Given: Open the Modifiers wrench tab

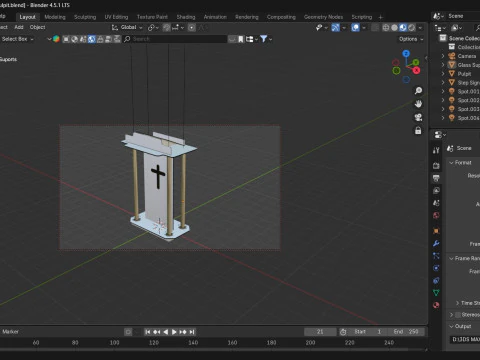Looking at the screenshot, I should point(436,243).
